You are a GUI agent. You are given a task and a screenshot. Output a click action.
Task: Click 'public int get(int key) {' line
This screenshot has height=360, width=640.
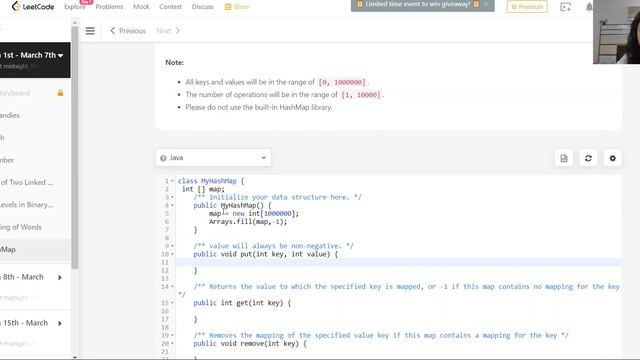(x=242, y=303)
